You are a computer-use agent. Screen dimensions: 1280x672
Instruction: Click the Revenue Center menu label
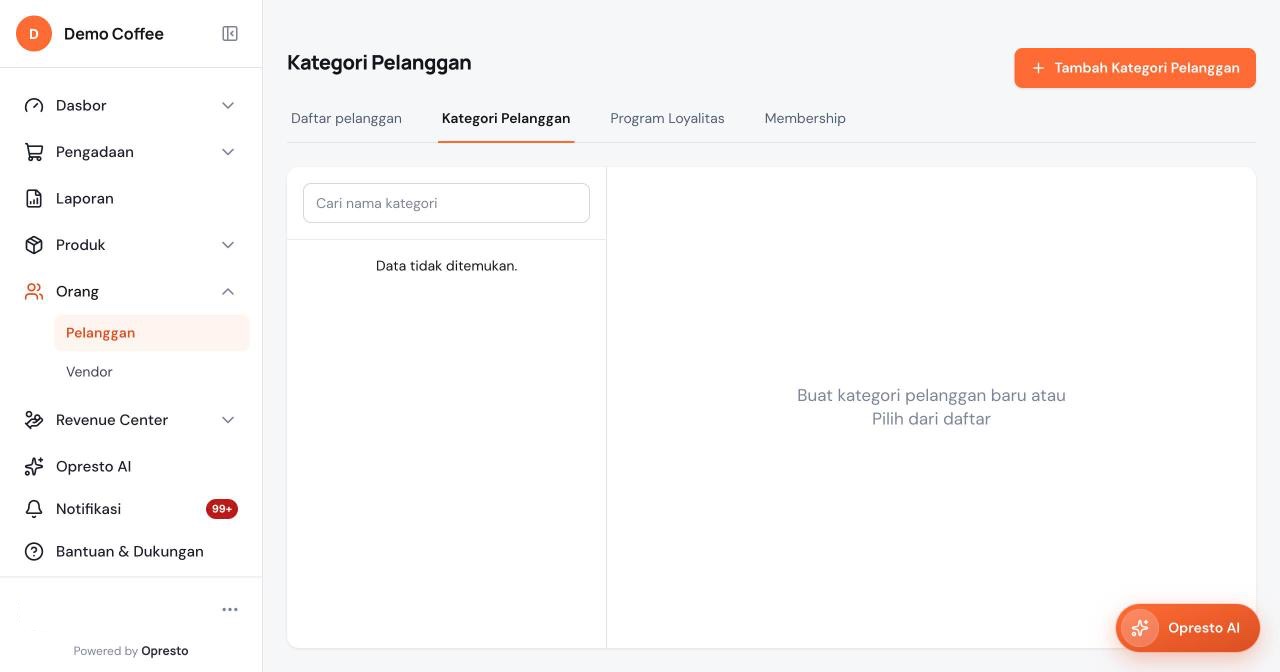tap(112, 420)
